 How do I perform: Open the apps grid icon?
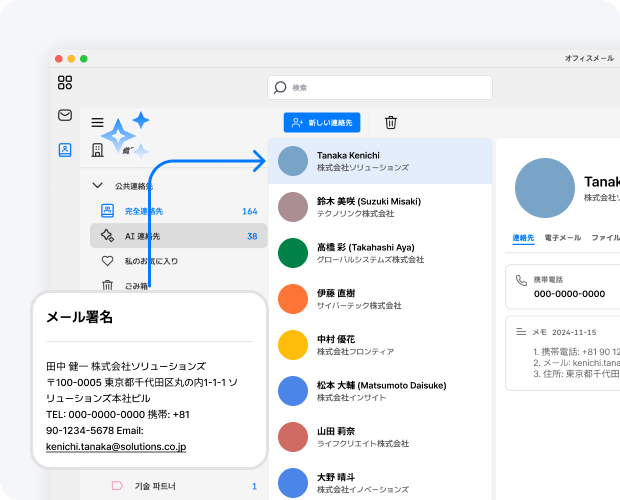(65, 83)
